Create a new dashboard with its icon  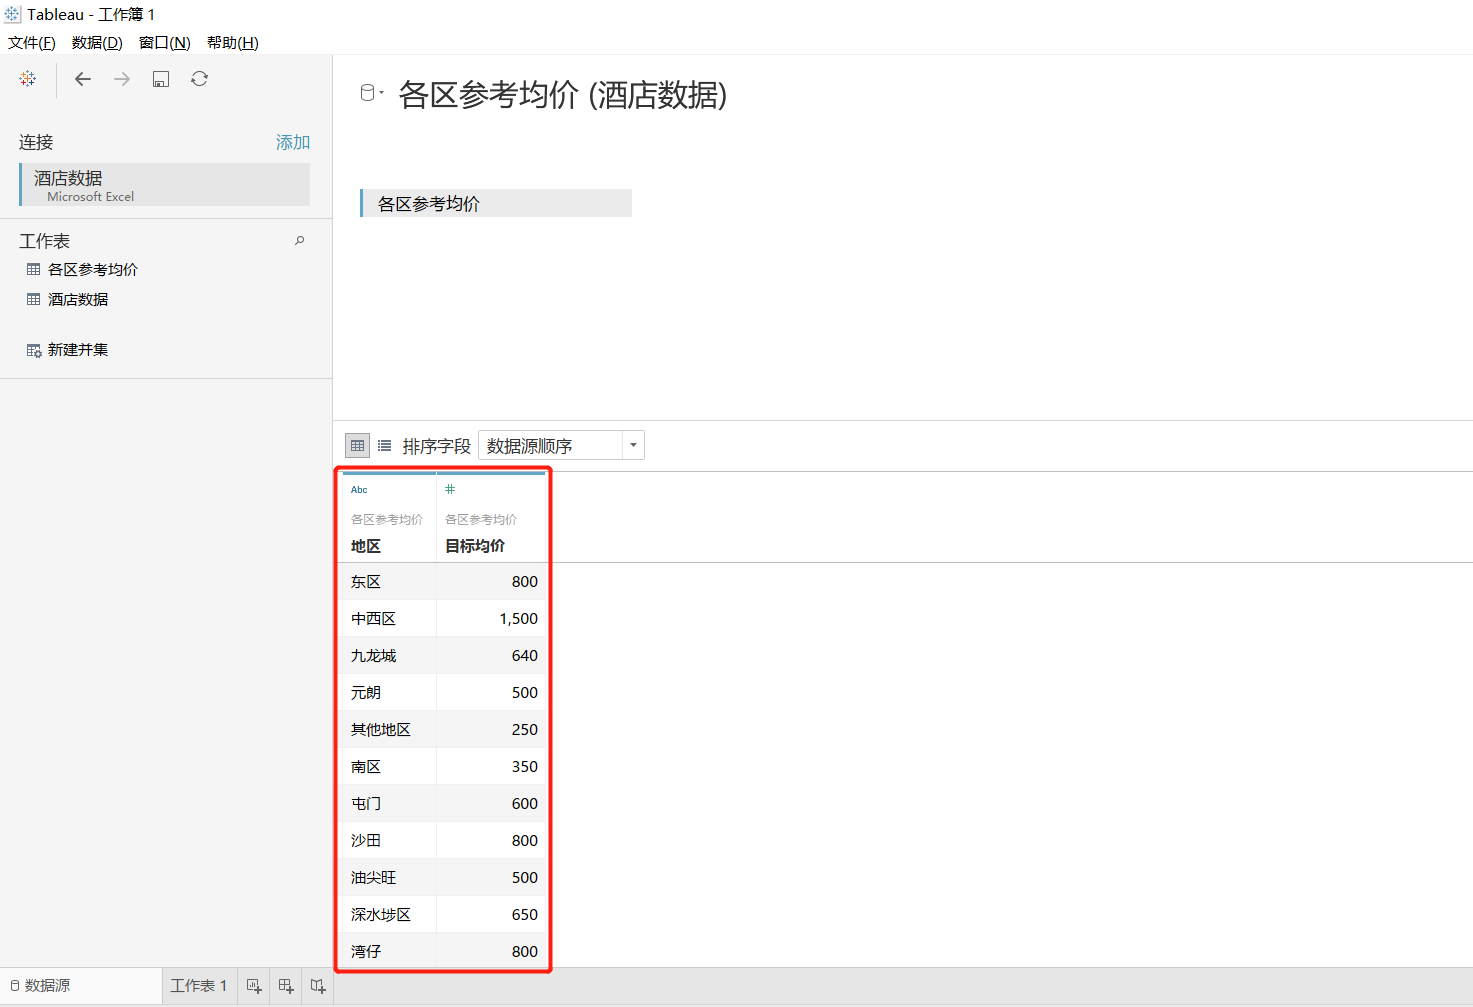tap(285, 986)
